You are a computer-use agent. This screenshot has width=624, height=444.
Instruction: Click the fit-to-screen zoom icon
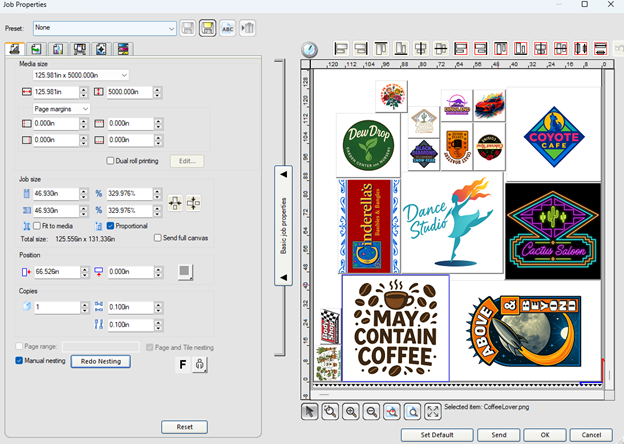point(433,411)
